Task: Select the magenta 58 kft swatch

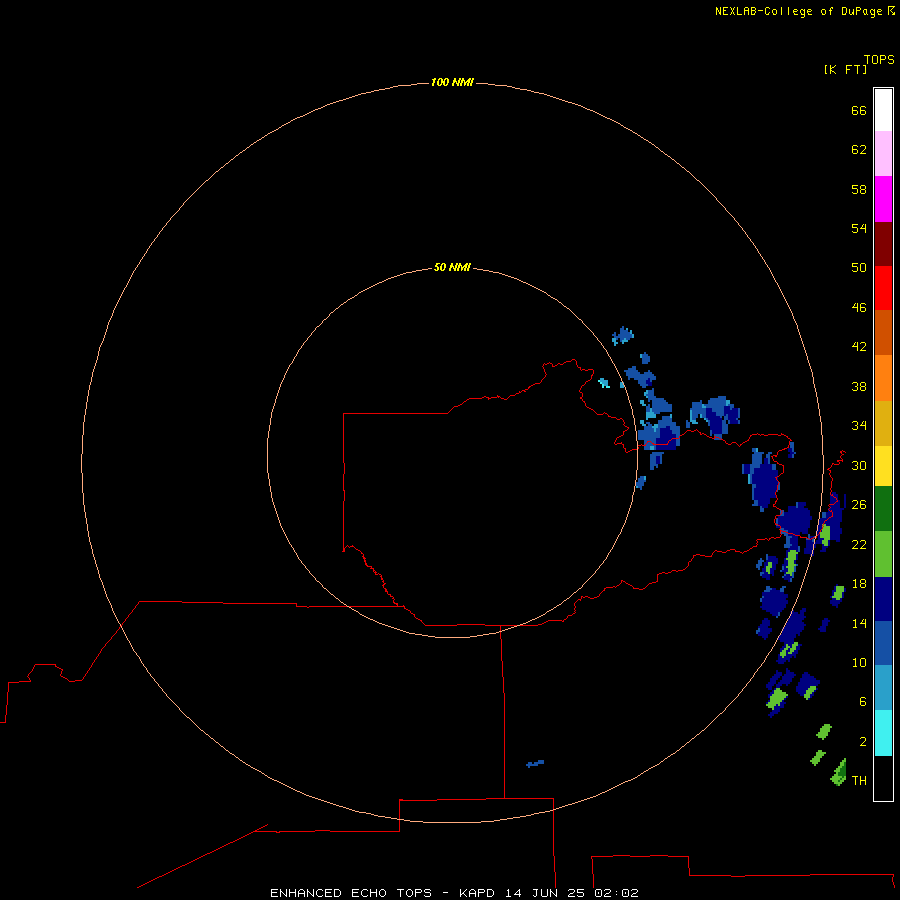Action: 883,199
